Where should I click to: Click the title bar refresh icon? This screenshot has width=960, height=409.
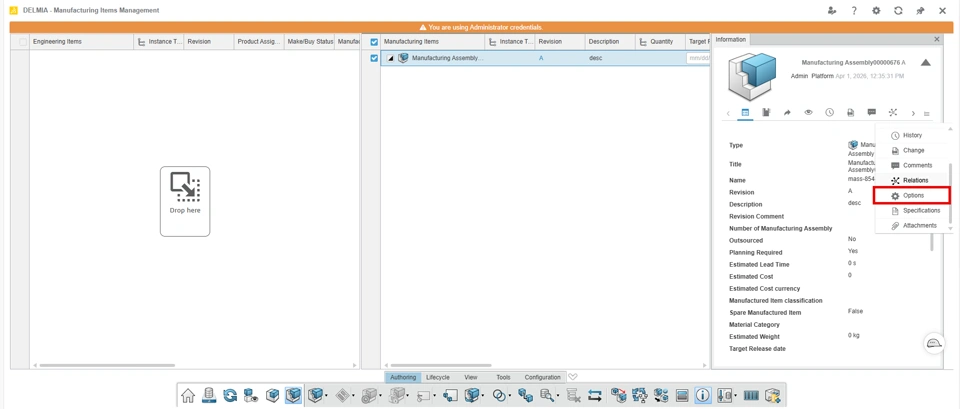click(x=898, y=10)
